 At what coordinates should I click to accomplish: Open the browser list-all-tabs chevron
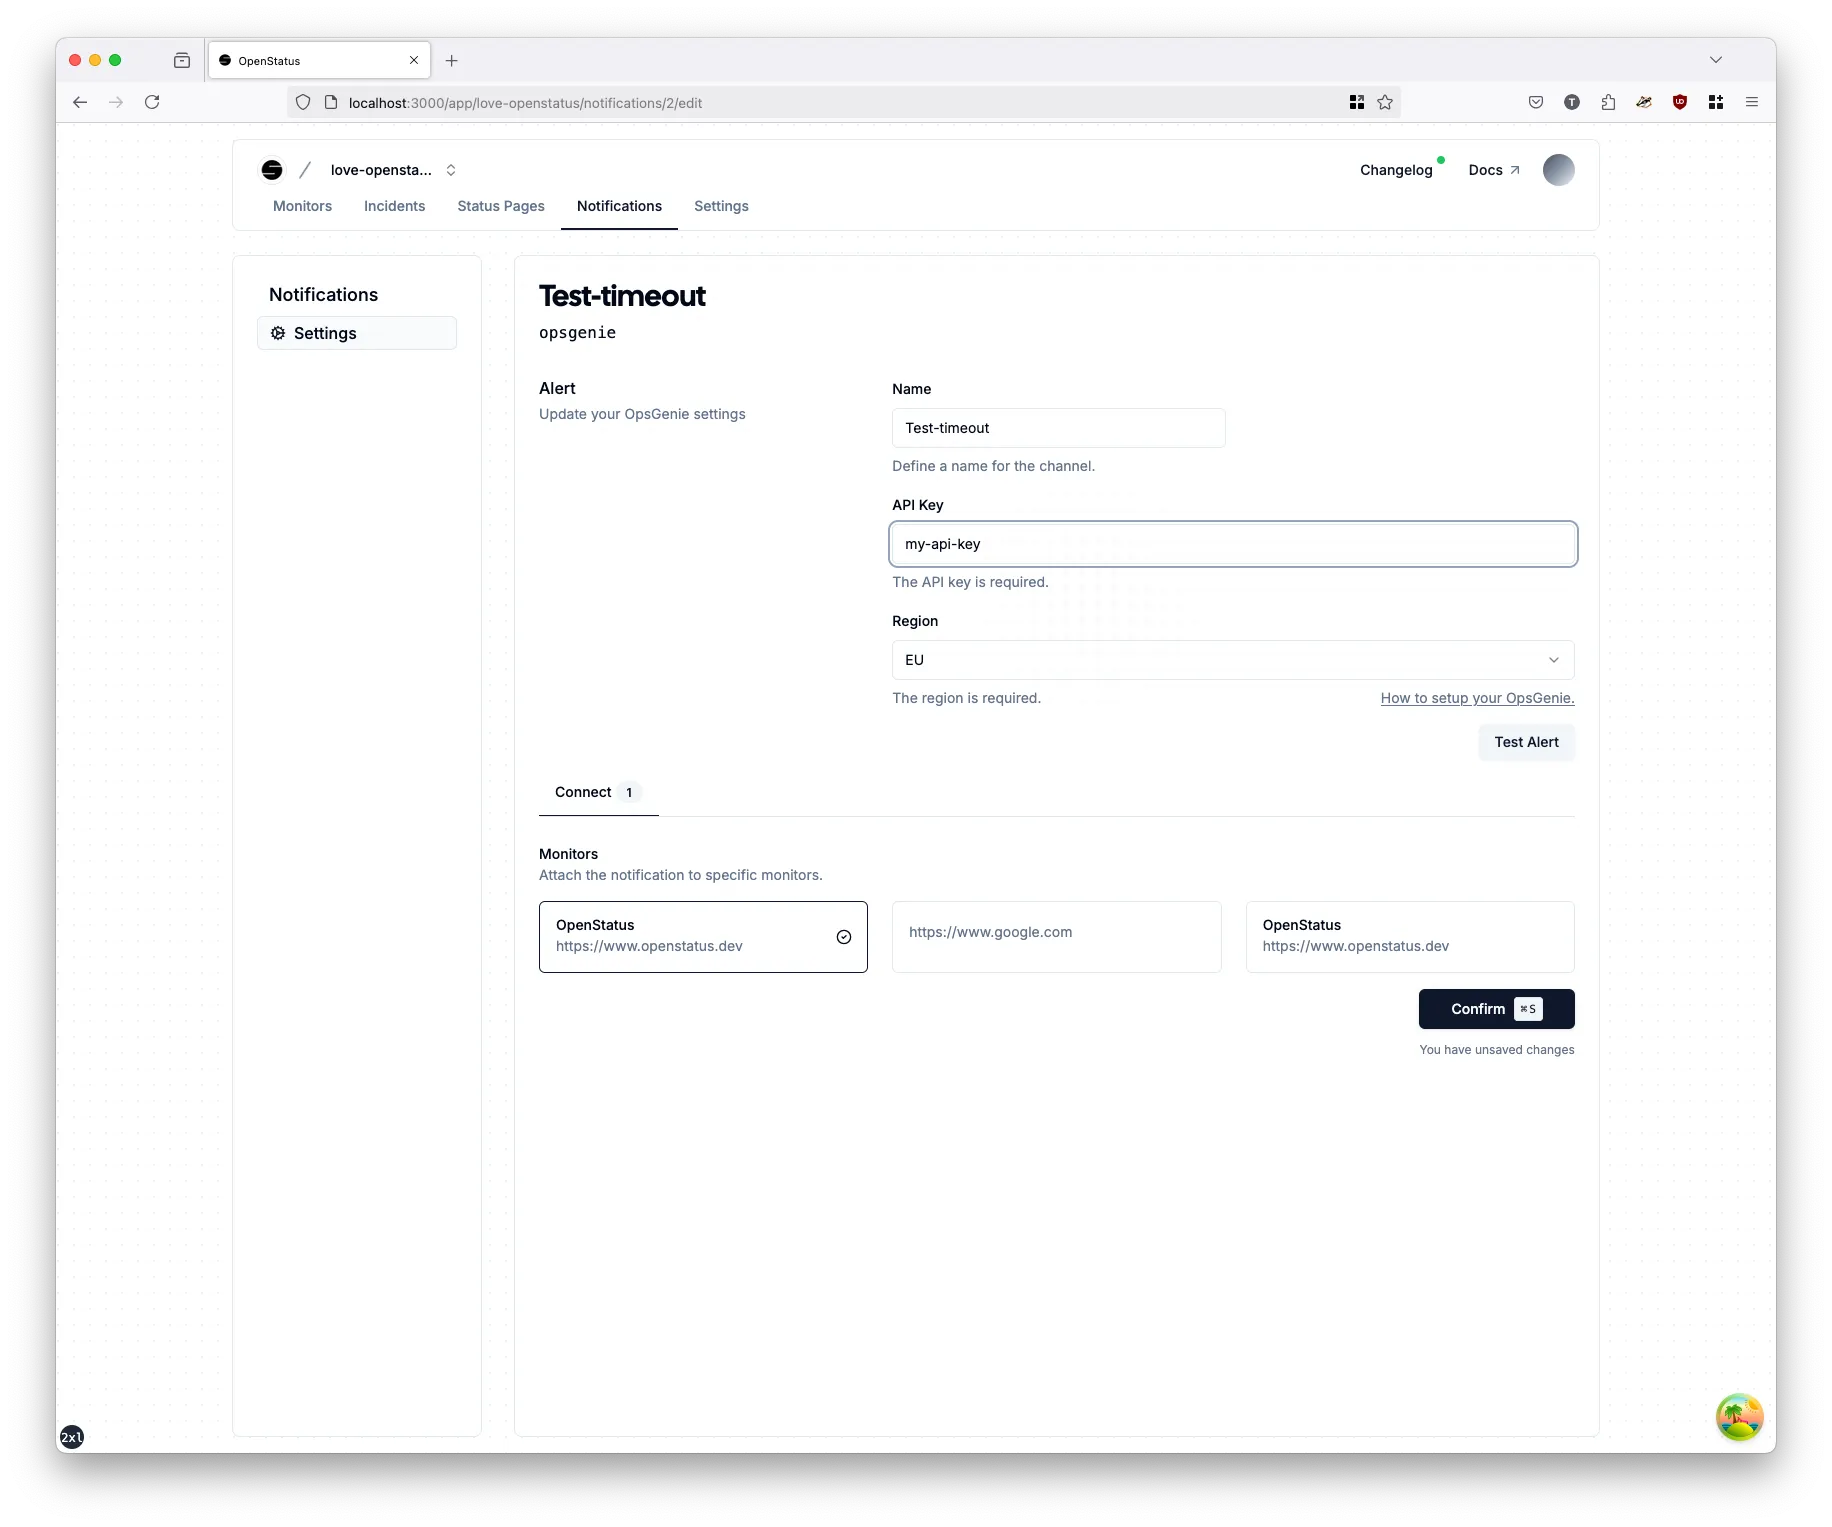[1716, 60]
